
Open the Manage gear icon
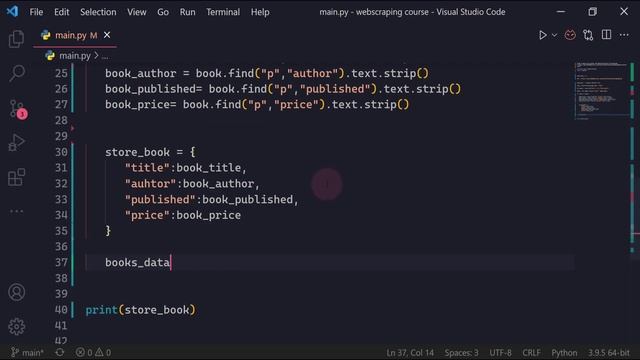(x=16, y=327)
